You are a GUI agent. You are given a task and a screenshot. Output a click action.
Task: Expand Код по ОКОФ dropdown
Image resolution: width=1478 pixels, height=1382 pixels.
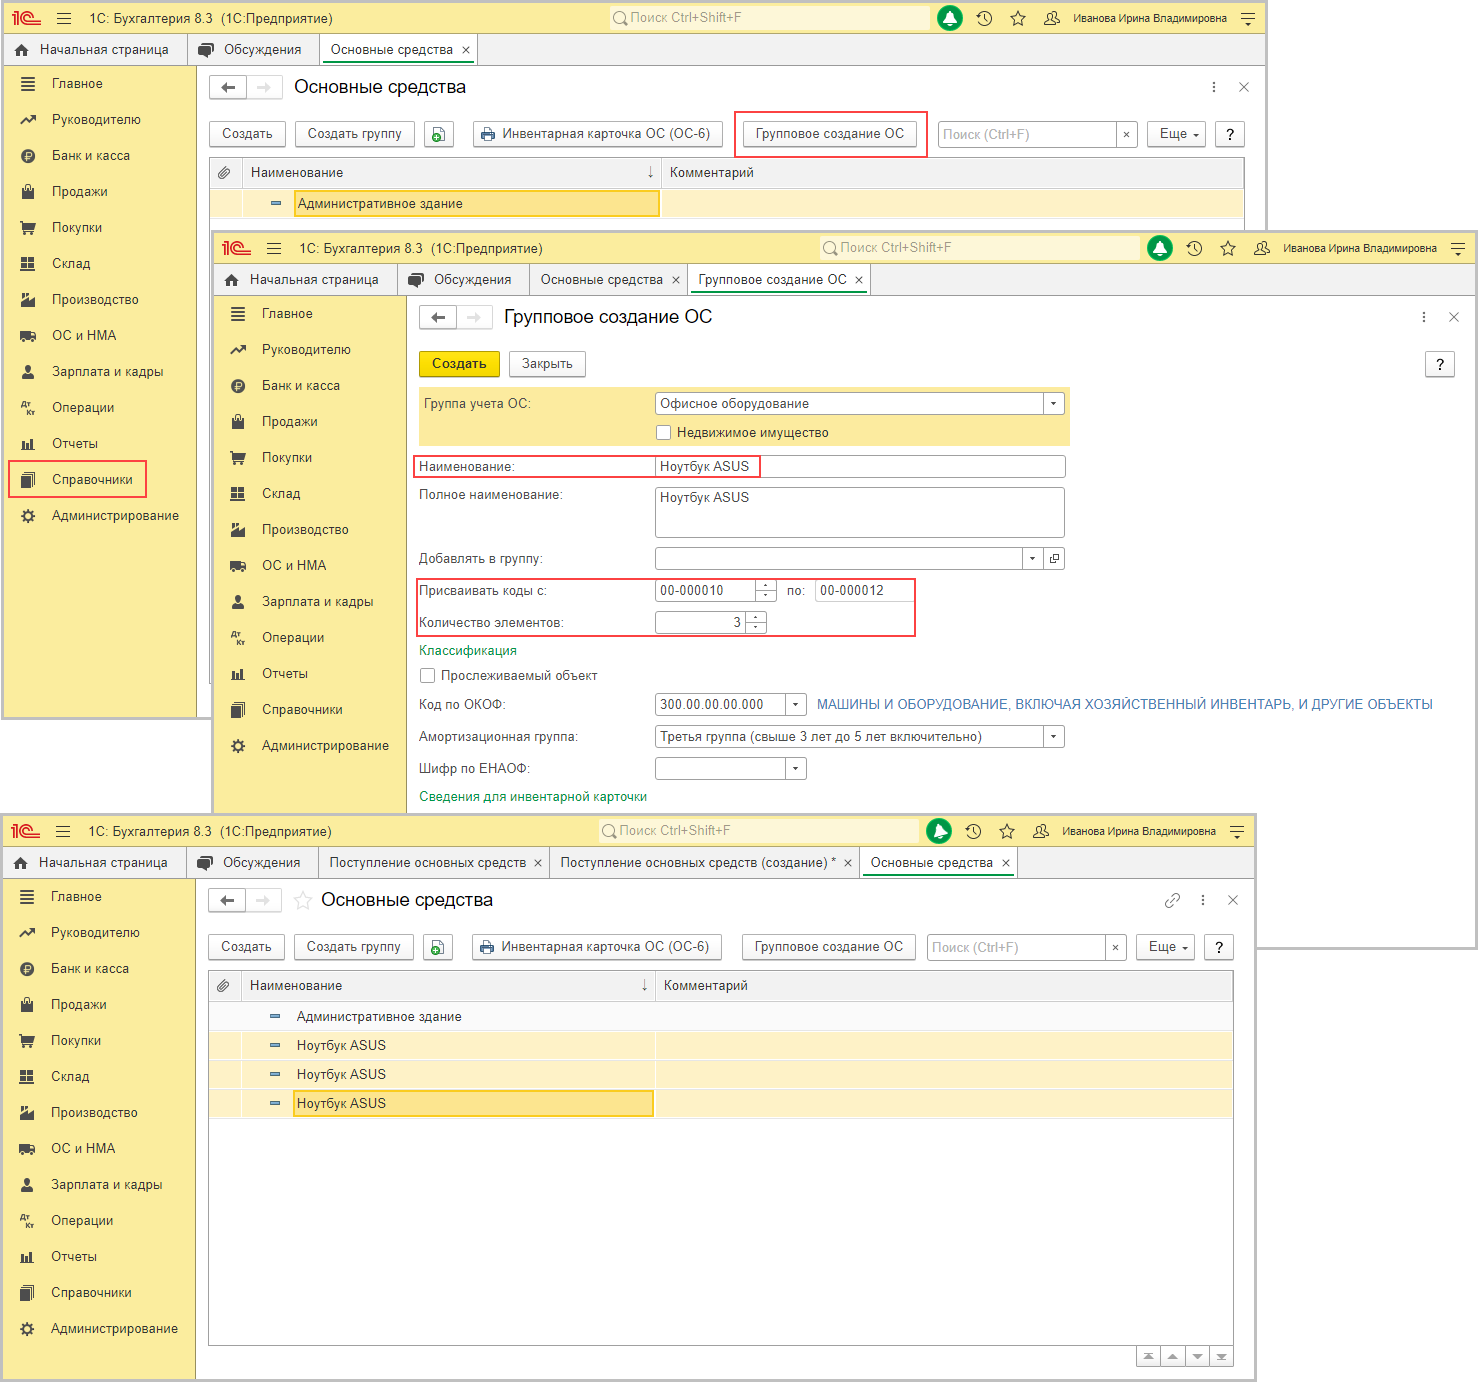796,704
